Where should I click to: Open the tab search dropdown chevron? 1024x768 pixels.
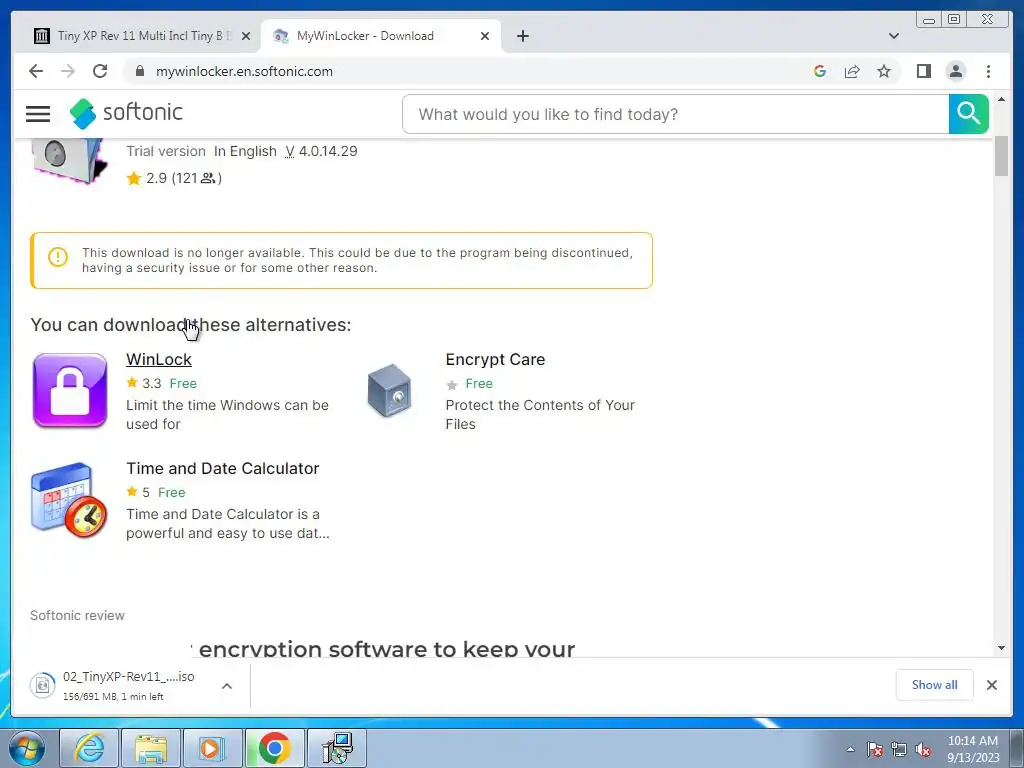click(x=893, y=36)
